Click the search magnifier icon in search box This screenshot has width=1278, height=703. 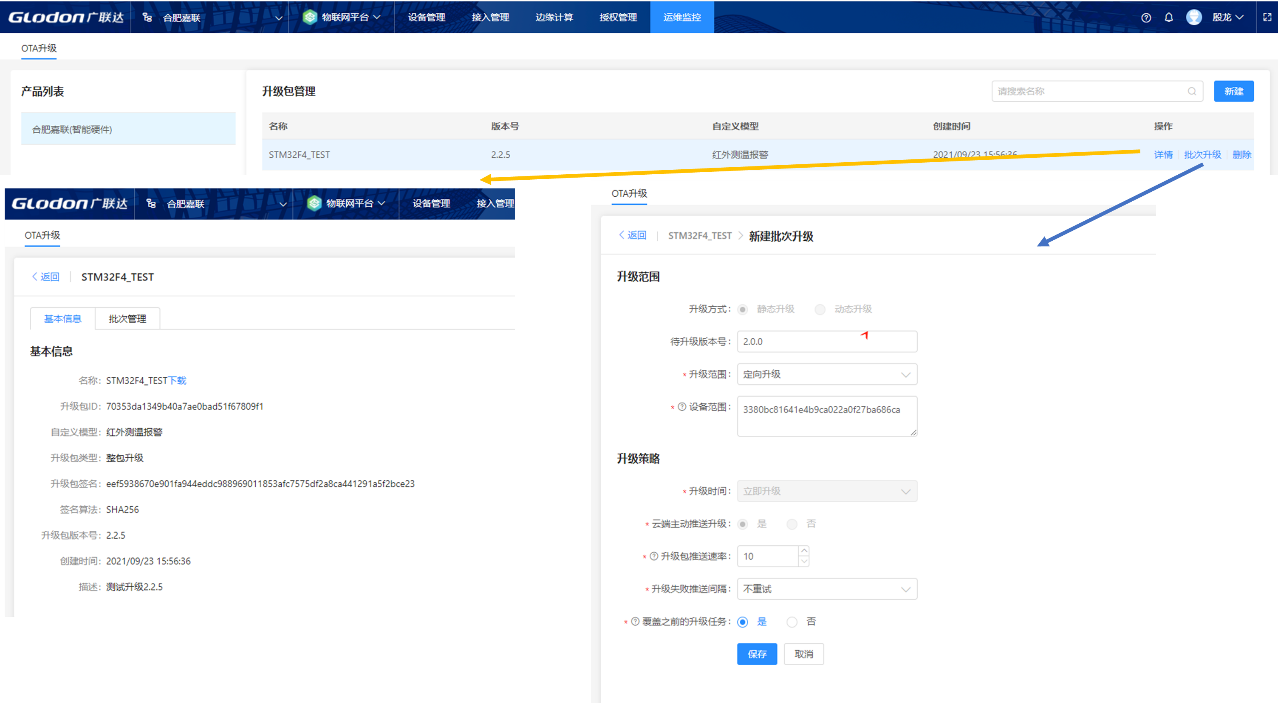[1192, 91]
